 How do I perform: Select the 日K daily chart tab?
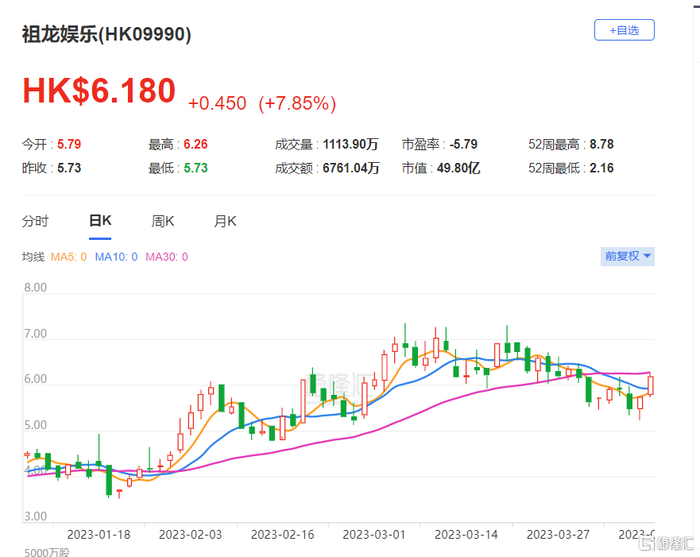pos(100,220)
